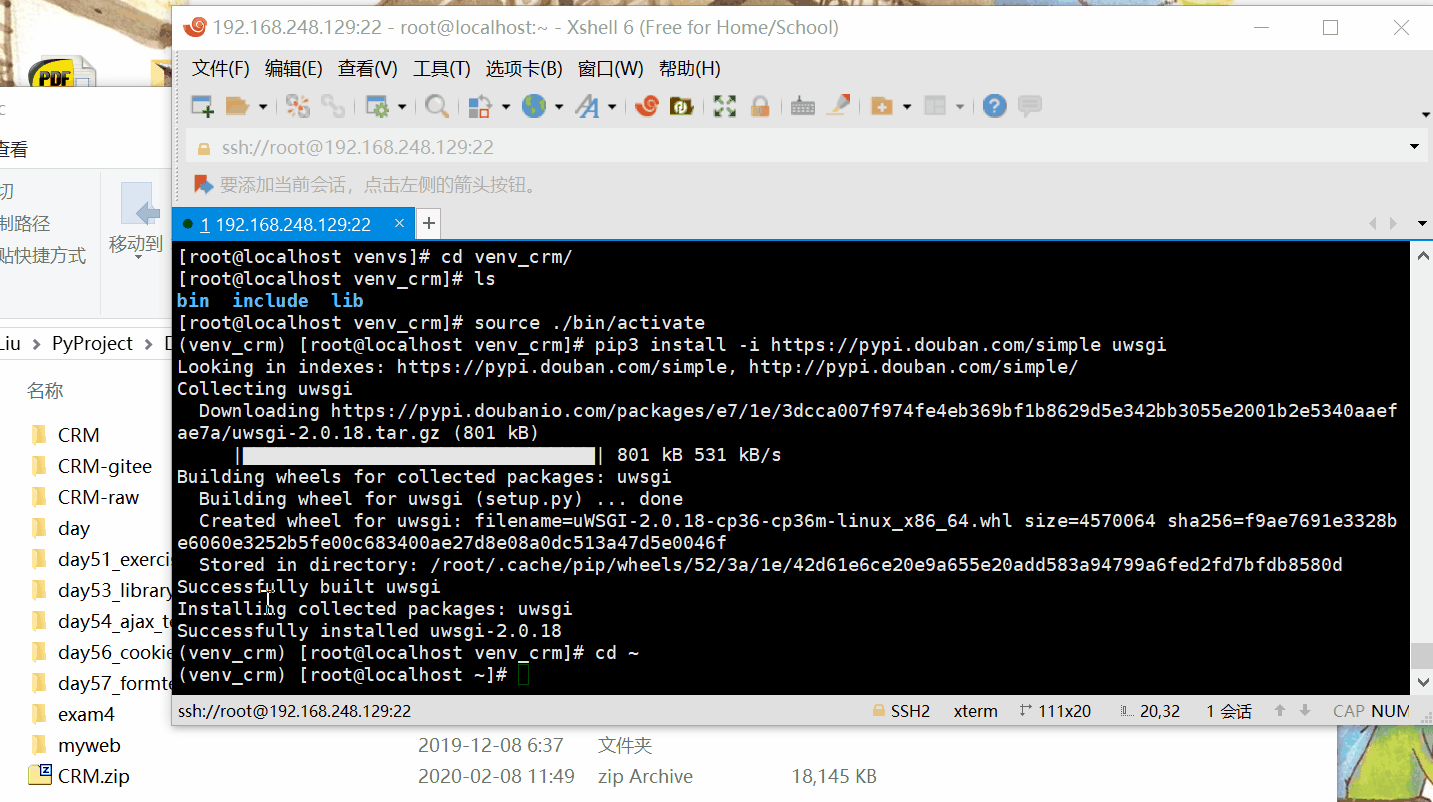This screenshot has height=802, width=1433.
Task: Select myweb folder in Explorer
Action: pos(89,745)
